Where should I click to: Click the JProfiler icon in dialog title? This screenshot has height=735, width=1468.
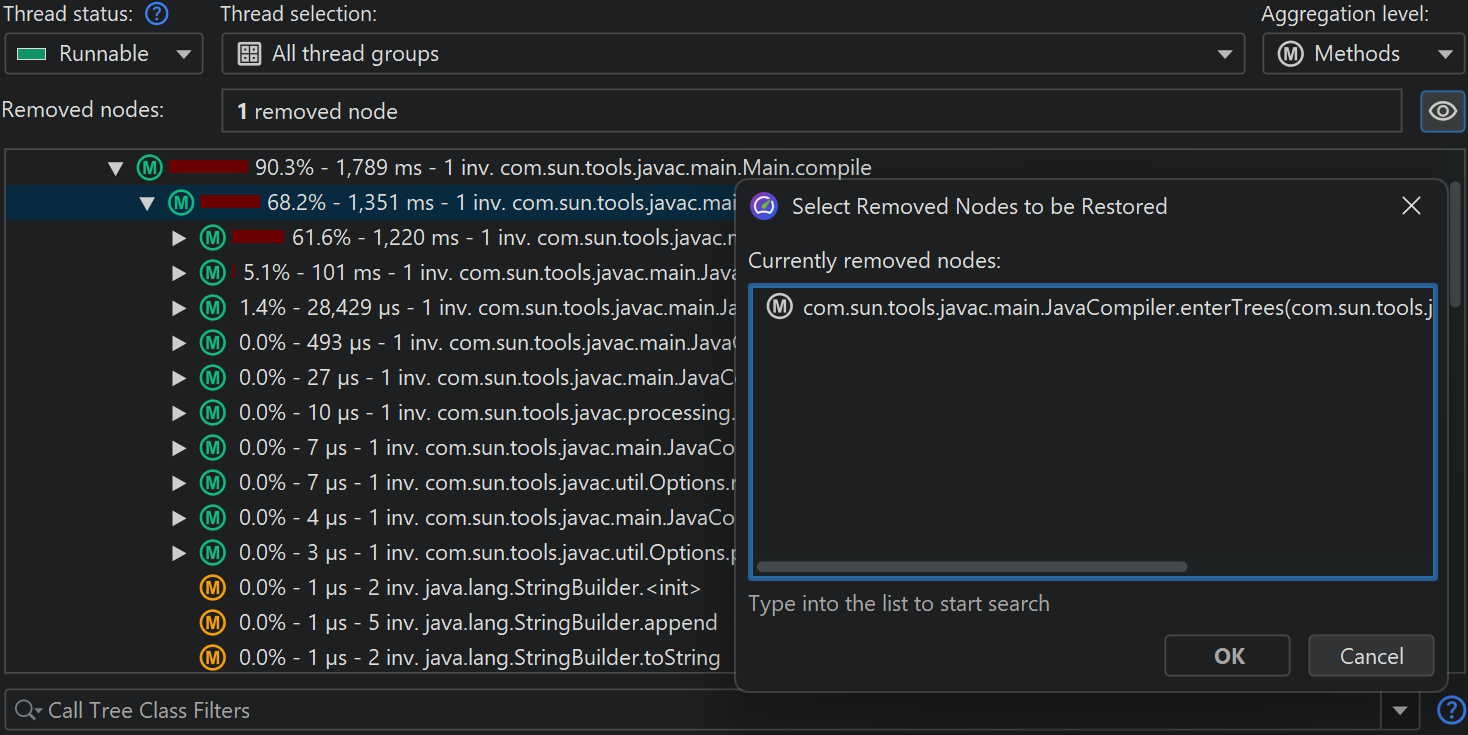[x=764, y=207]
